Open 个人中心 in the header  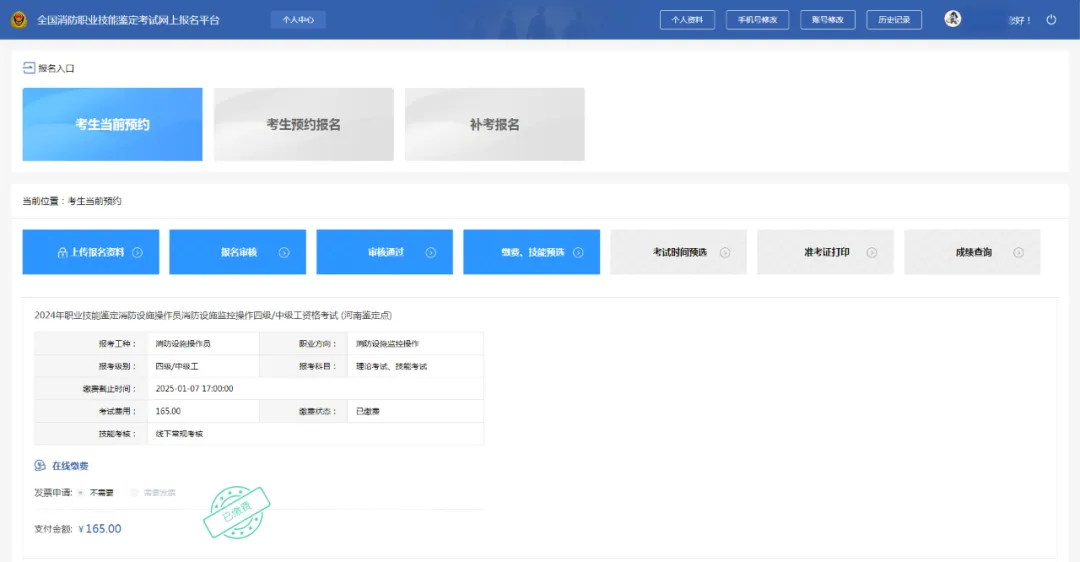pos(298,20)
